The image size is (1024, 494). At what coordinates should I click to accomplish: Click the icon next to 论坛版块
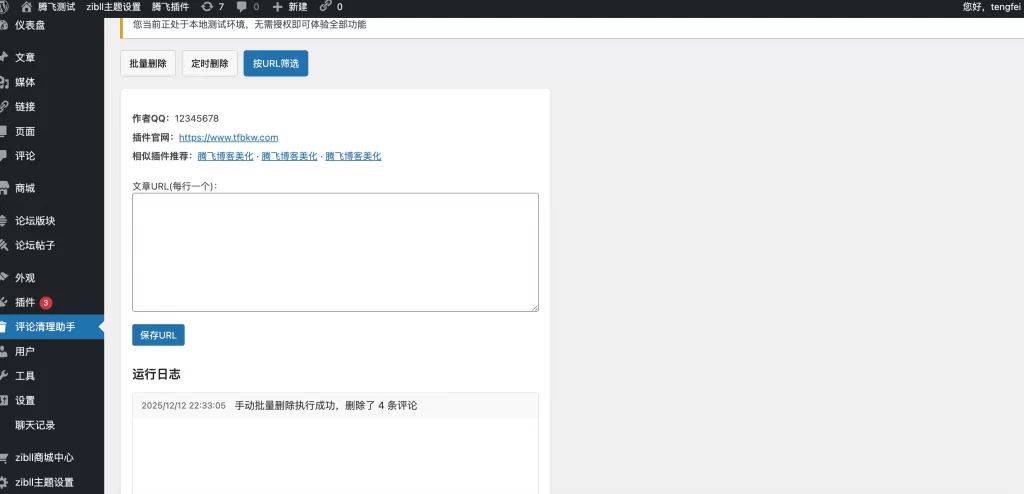(x=3, y=221)
